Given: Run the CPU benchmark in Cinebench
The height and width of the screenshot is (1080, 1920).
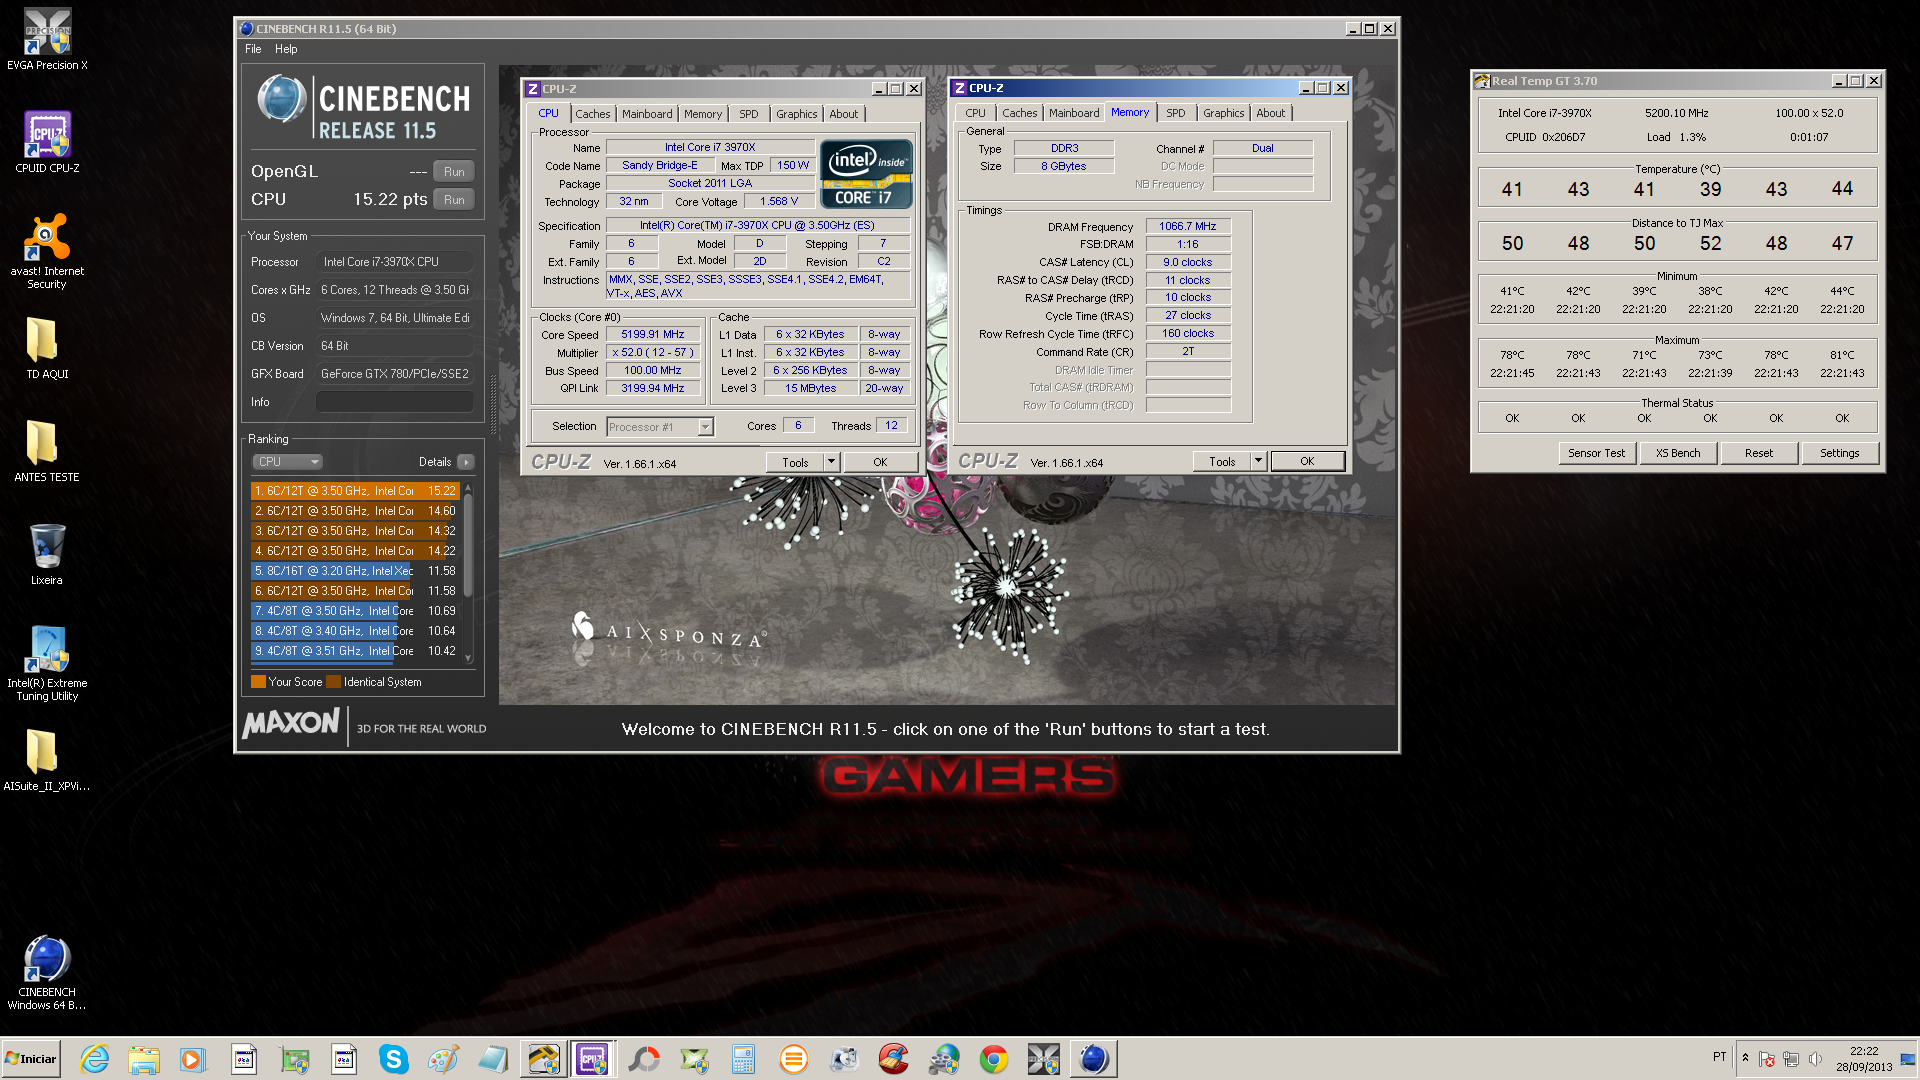Looking at the screenshot, I should click(x=454, y=200).
